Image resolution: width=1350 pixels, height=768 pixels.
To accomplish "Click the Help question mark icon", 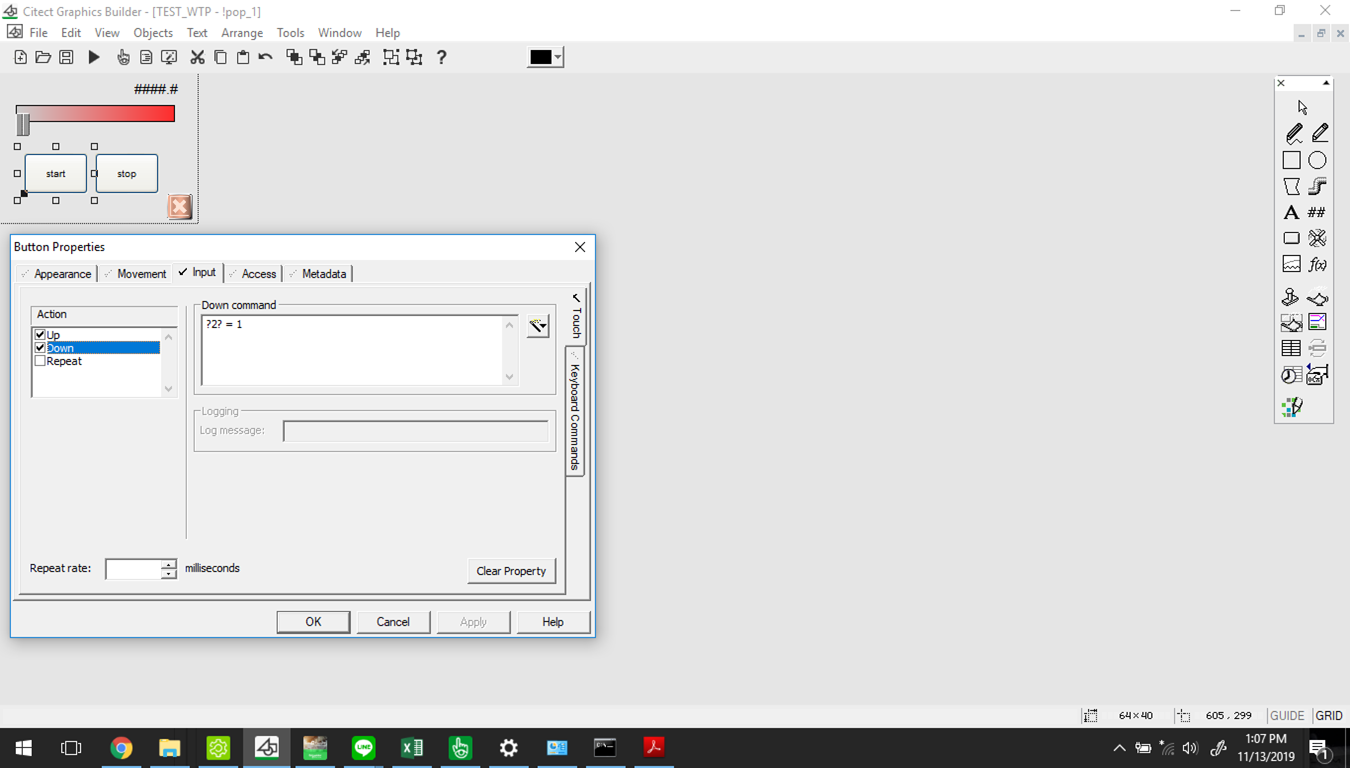I will (441, 57).
